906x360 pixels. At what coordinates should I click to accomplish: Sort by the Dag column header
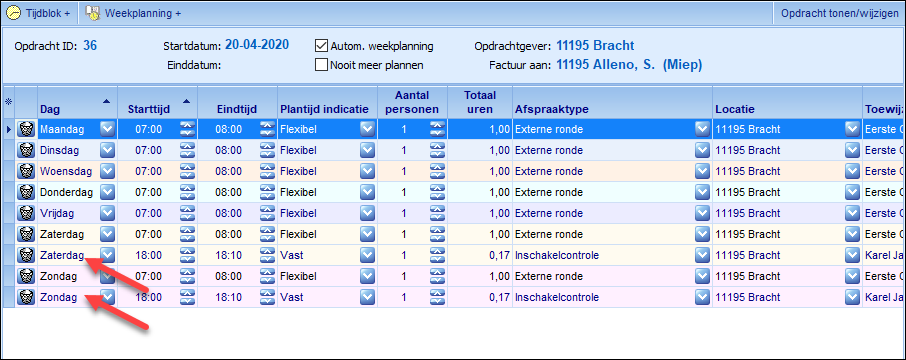(77, 102)
